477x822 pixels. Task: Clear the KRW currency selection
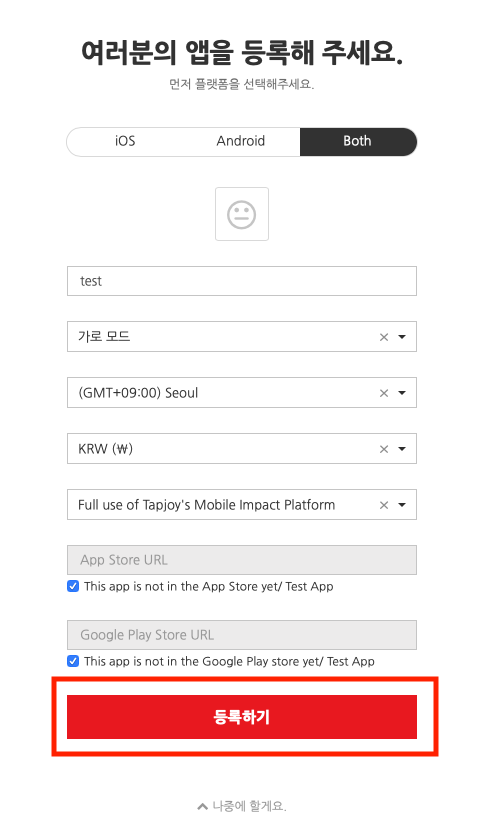(x=384, y=449)
